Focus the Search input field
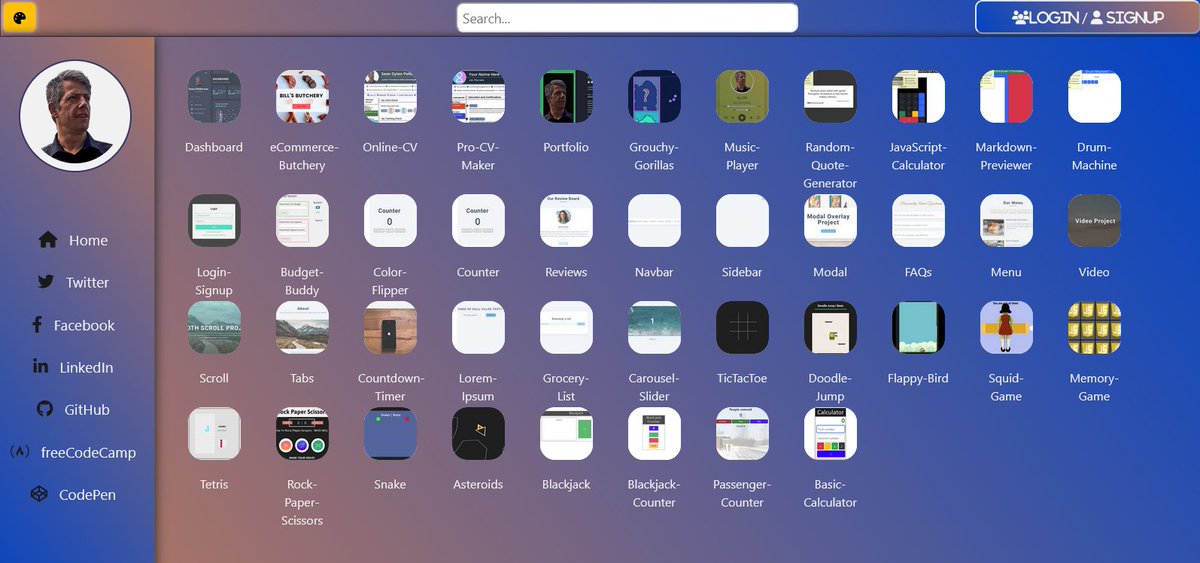 [x=627, y=18]
